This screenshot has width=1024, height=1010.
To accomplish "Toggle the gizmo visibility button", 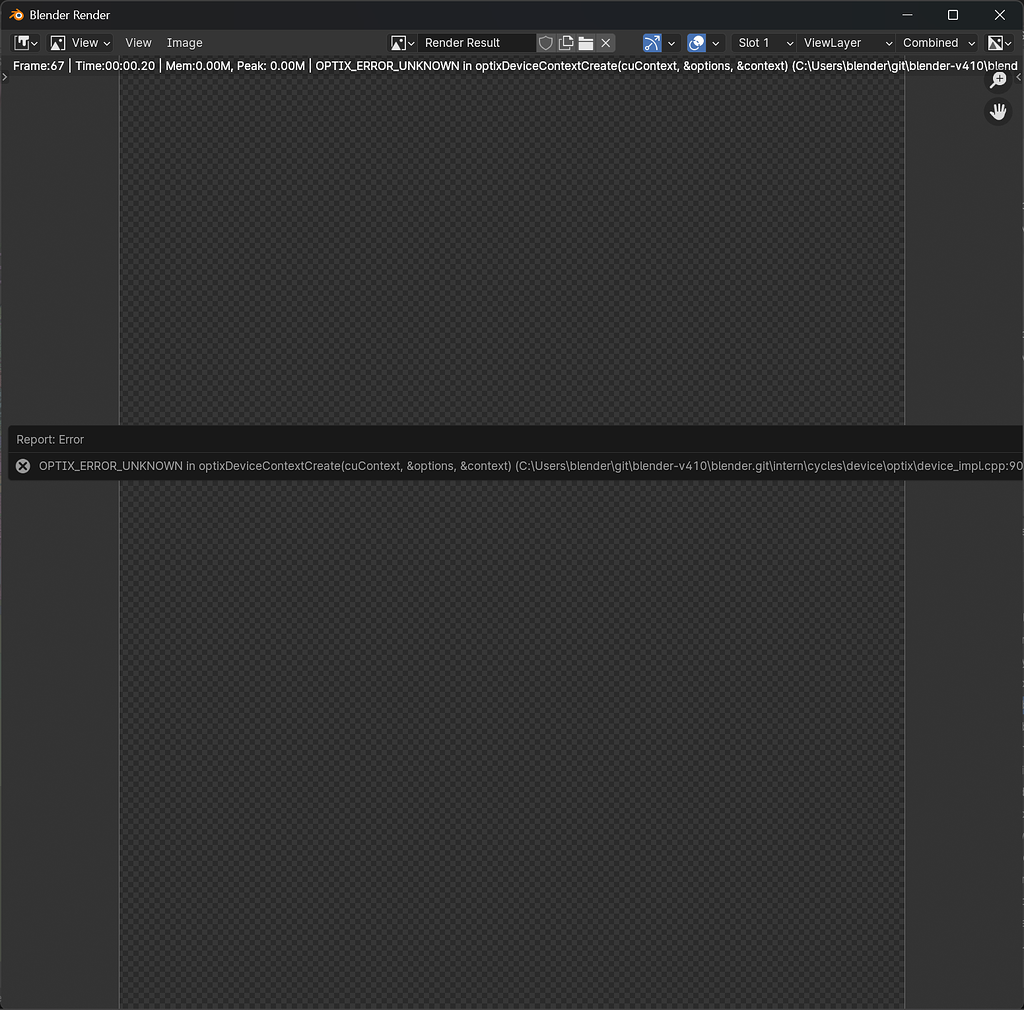I will [x=652, y=43].
